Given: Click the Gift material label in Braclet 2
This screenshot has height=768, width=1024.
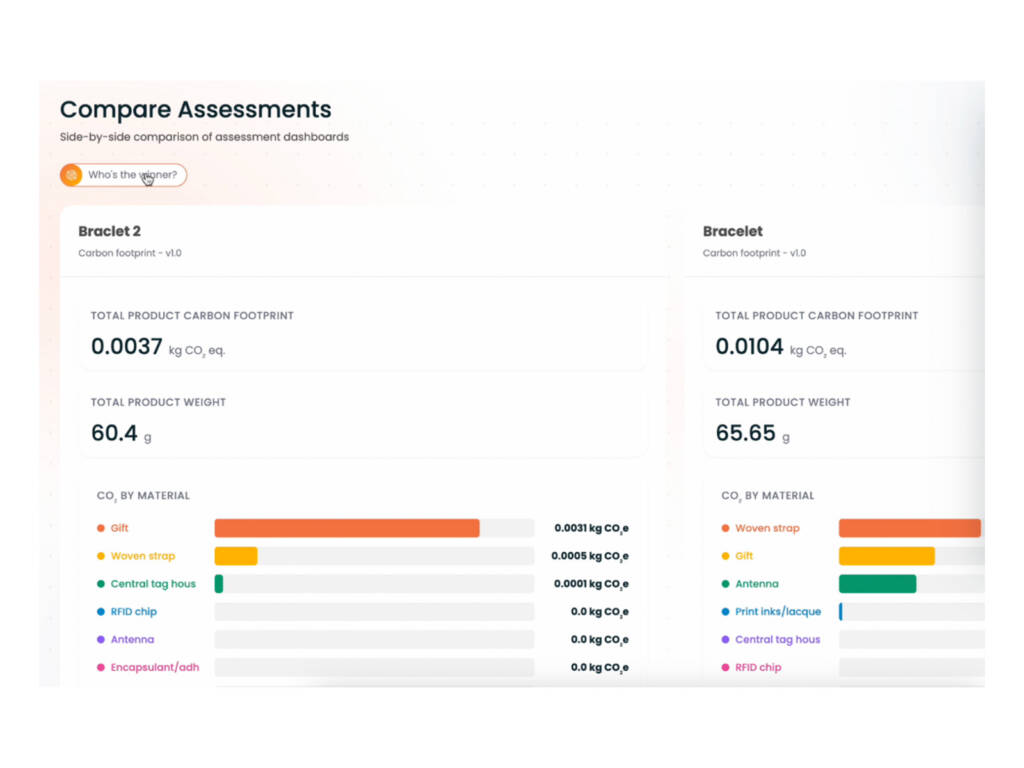Looking at the screenshot, I should click(x=120, y=528).
